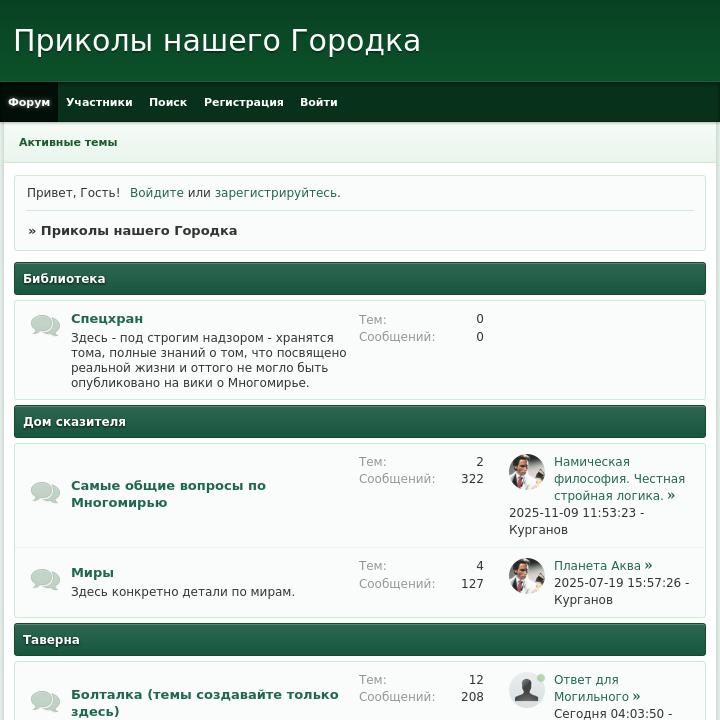Click default avatar next to Ответ для Могильного

[527, 690]
